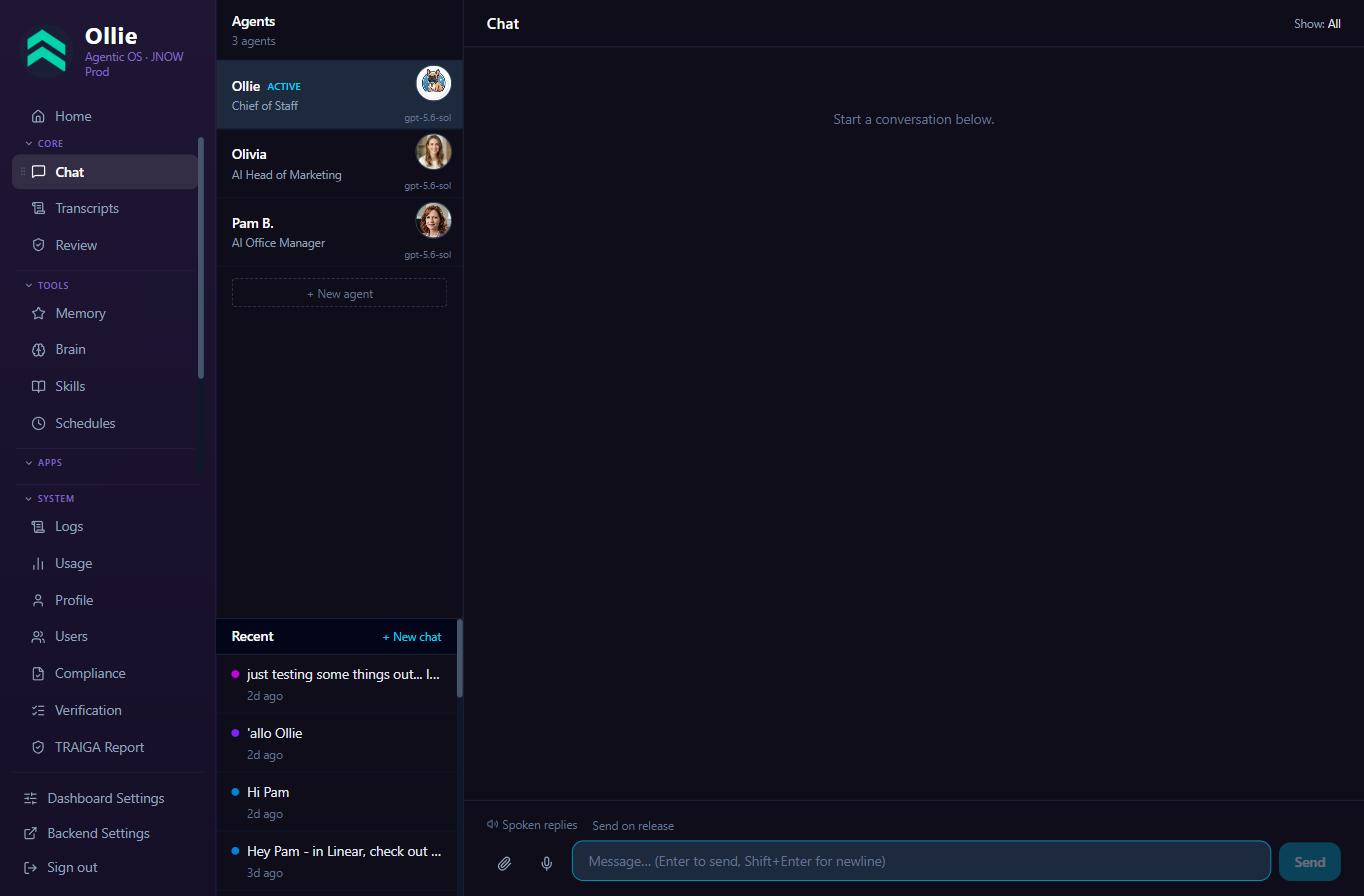Open the Chat page in sidebar

click(105, 172)
